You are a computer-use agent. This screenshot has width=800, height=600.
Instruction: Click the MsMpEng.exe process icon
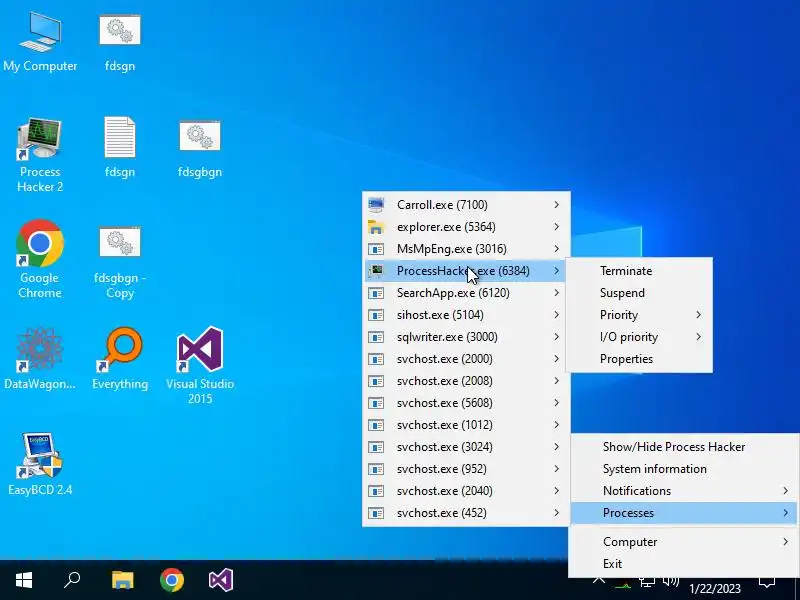click(376, 249)
